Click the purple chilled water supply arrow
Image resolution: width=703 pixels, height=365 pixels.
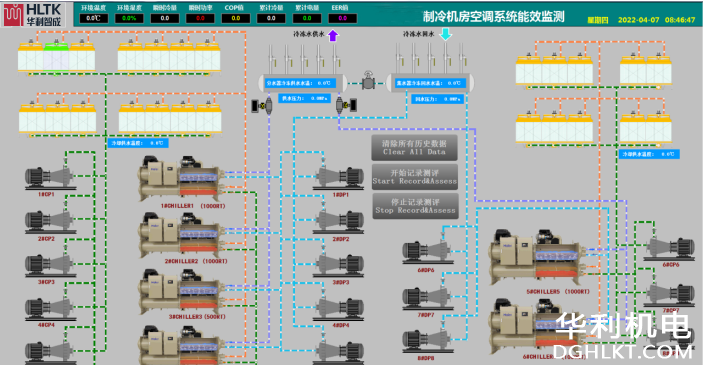(x=333, y=35)
